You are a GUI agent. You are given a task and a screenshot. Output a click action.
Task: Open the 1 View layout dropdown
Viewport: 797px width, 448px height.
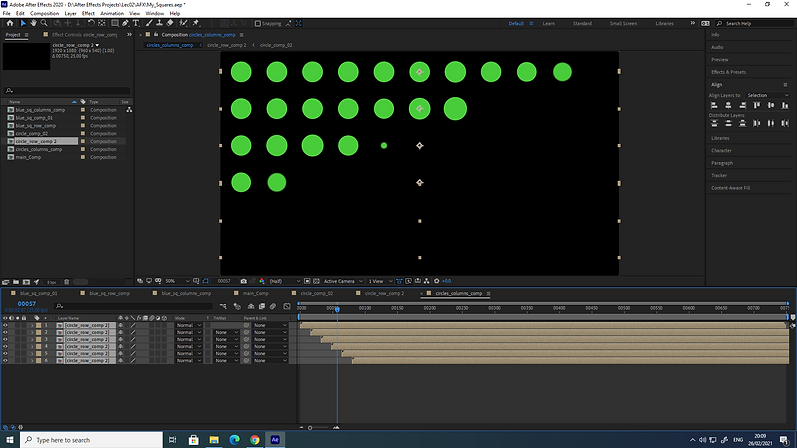tap(380, 281)
